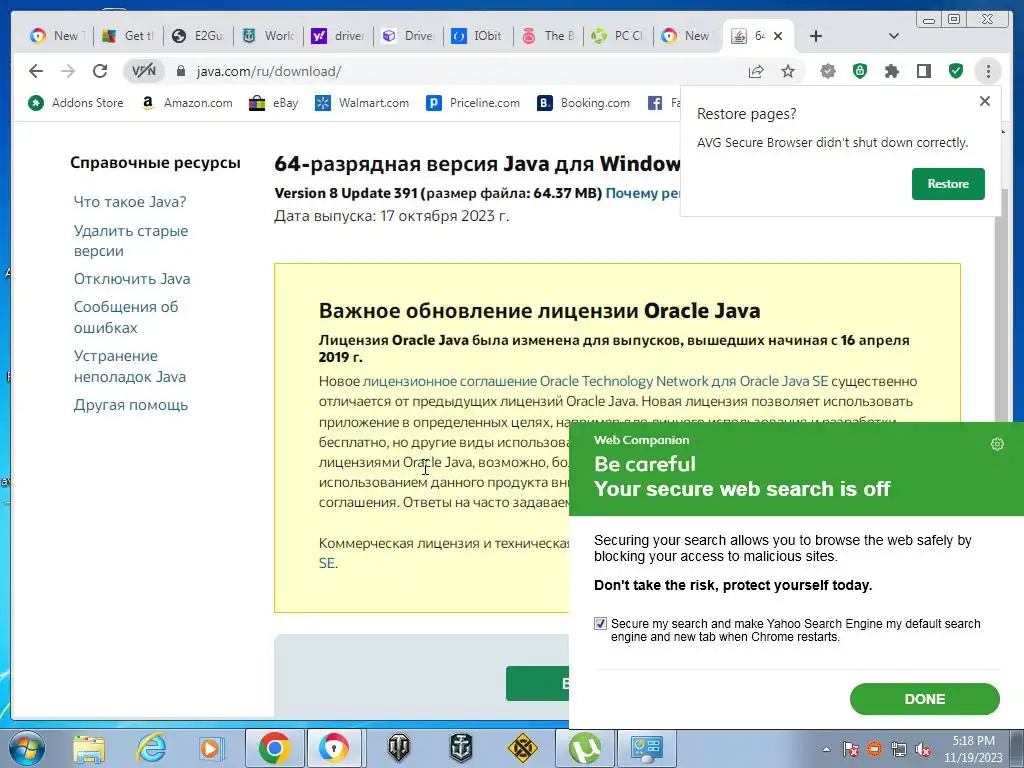Toggle the side panel icon
Screen dimensions: 1024x768
point(923,71)
